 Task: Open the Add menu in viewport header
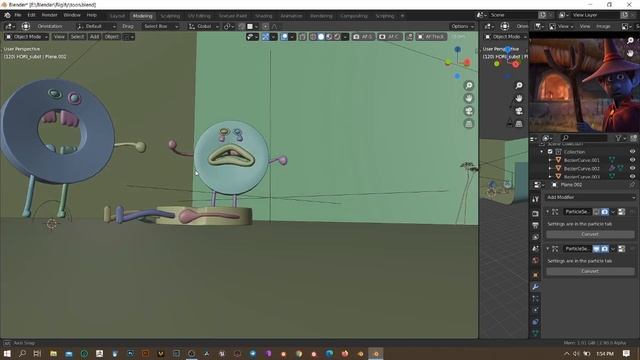tap(94, 37)
